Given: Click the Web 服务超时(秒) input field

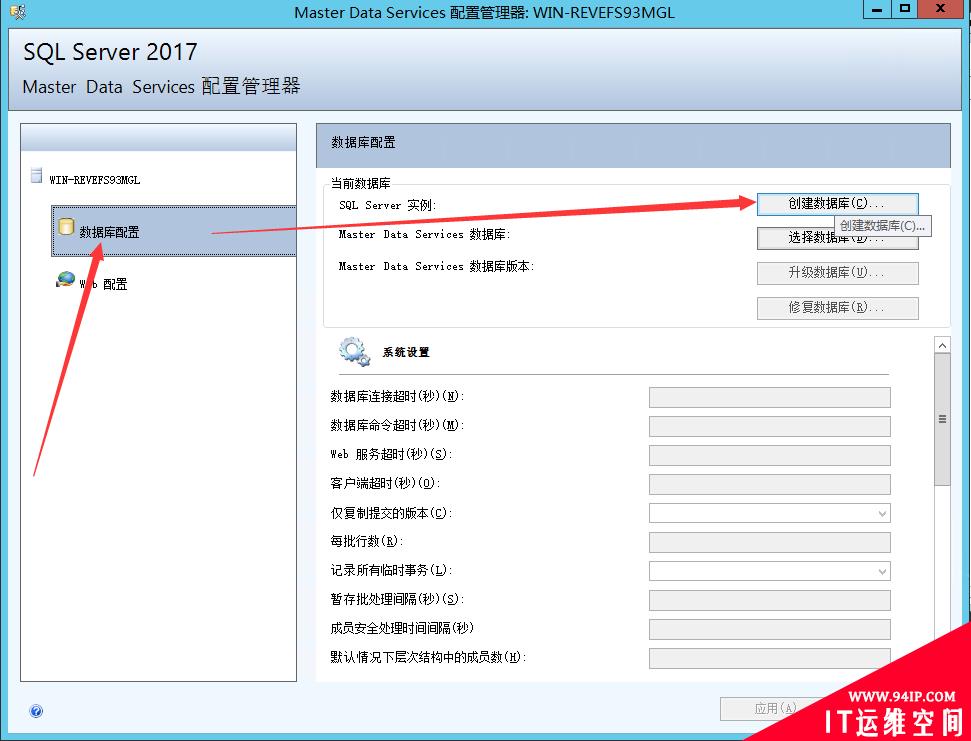Looking at the screenshot, I should 770,455.
